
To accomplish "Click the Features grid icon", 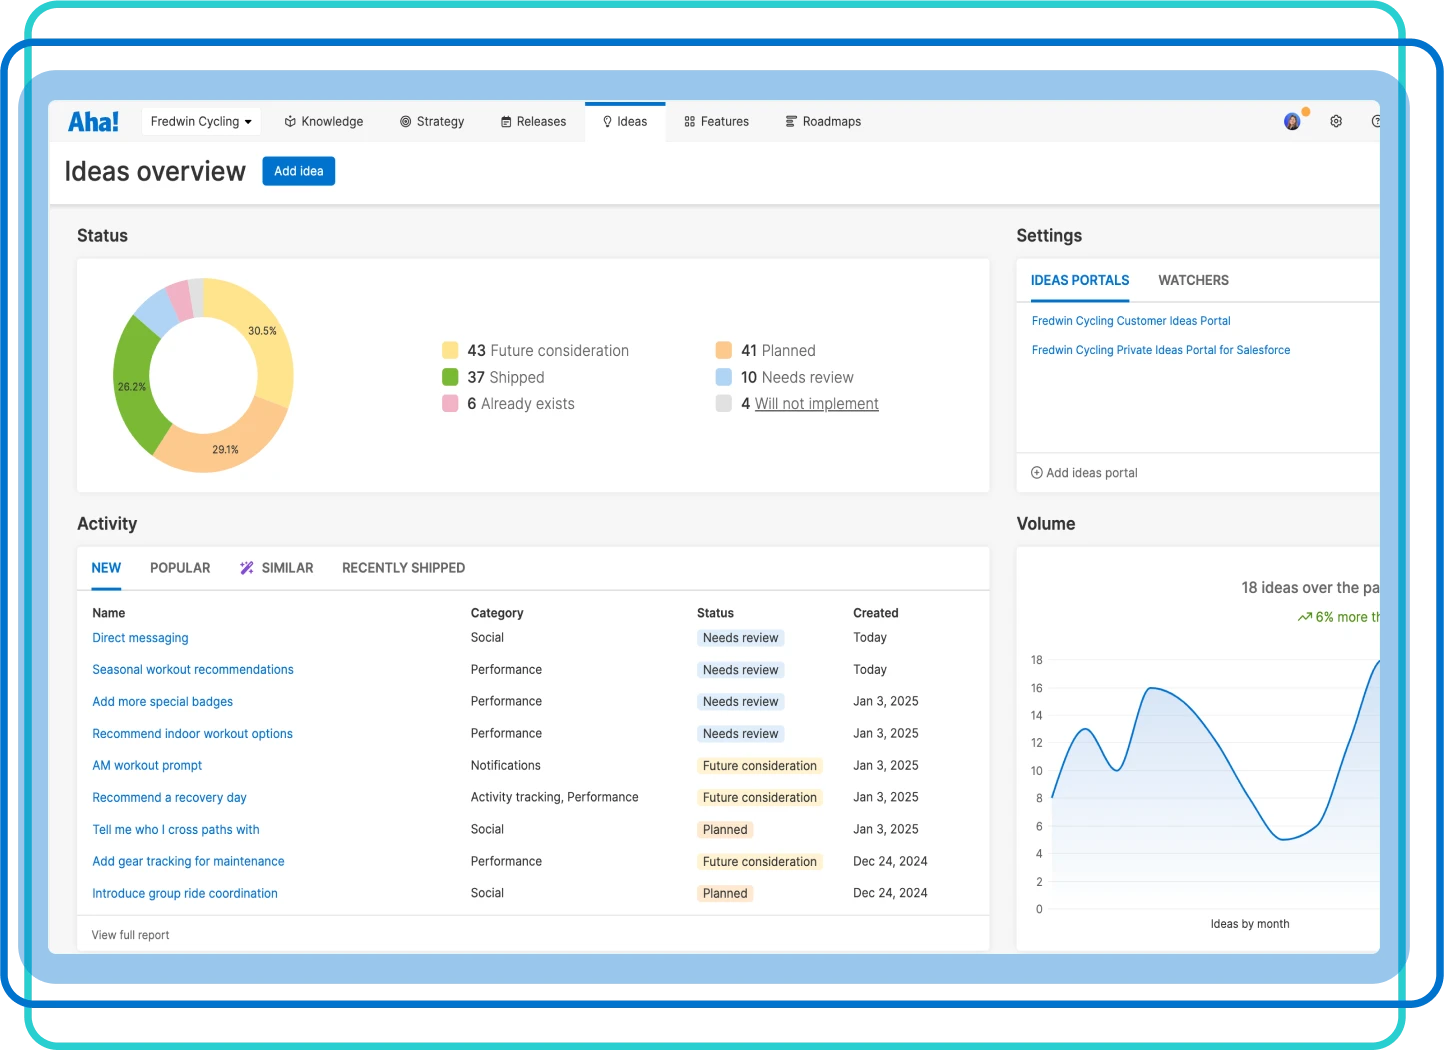I will pos(688,121).
